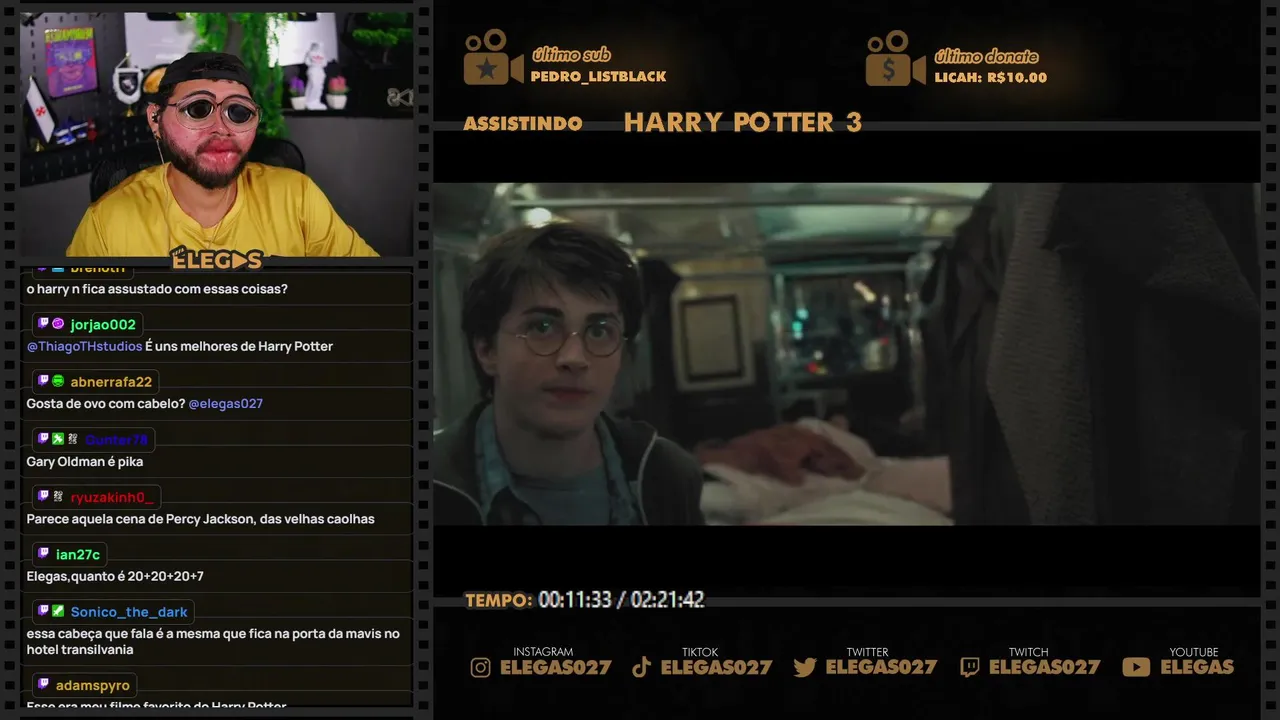
Task: Open the YouTube play logo icon
Action: pos(1136,667)
